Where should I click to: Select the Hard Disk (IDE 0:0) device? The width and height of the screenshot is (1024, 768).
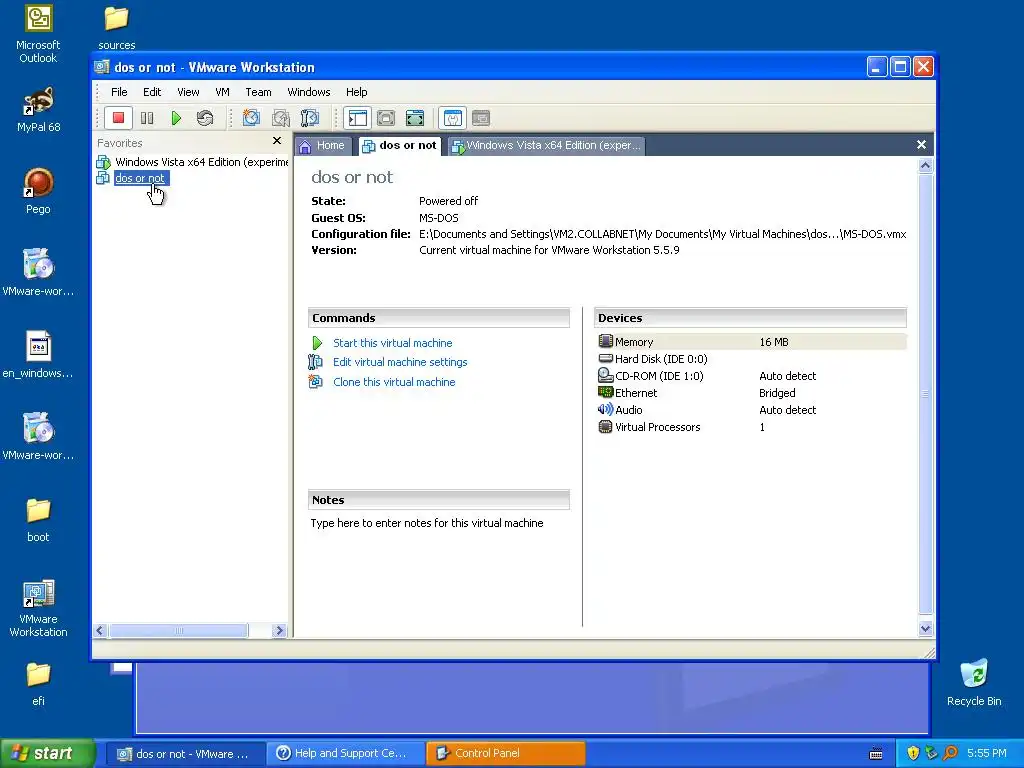click(x=751, y=359)
